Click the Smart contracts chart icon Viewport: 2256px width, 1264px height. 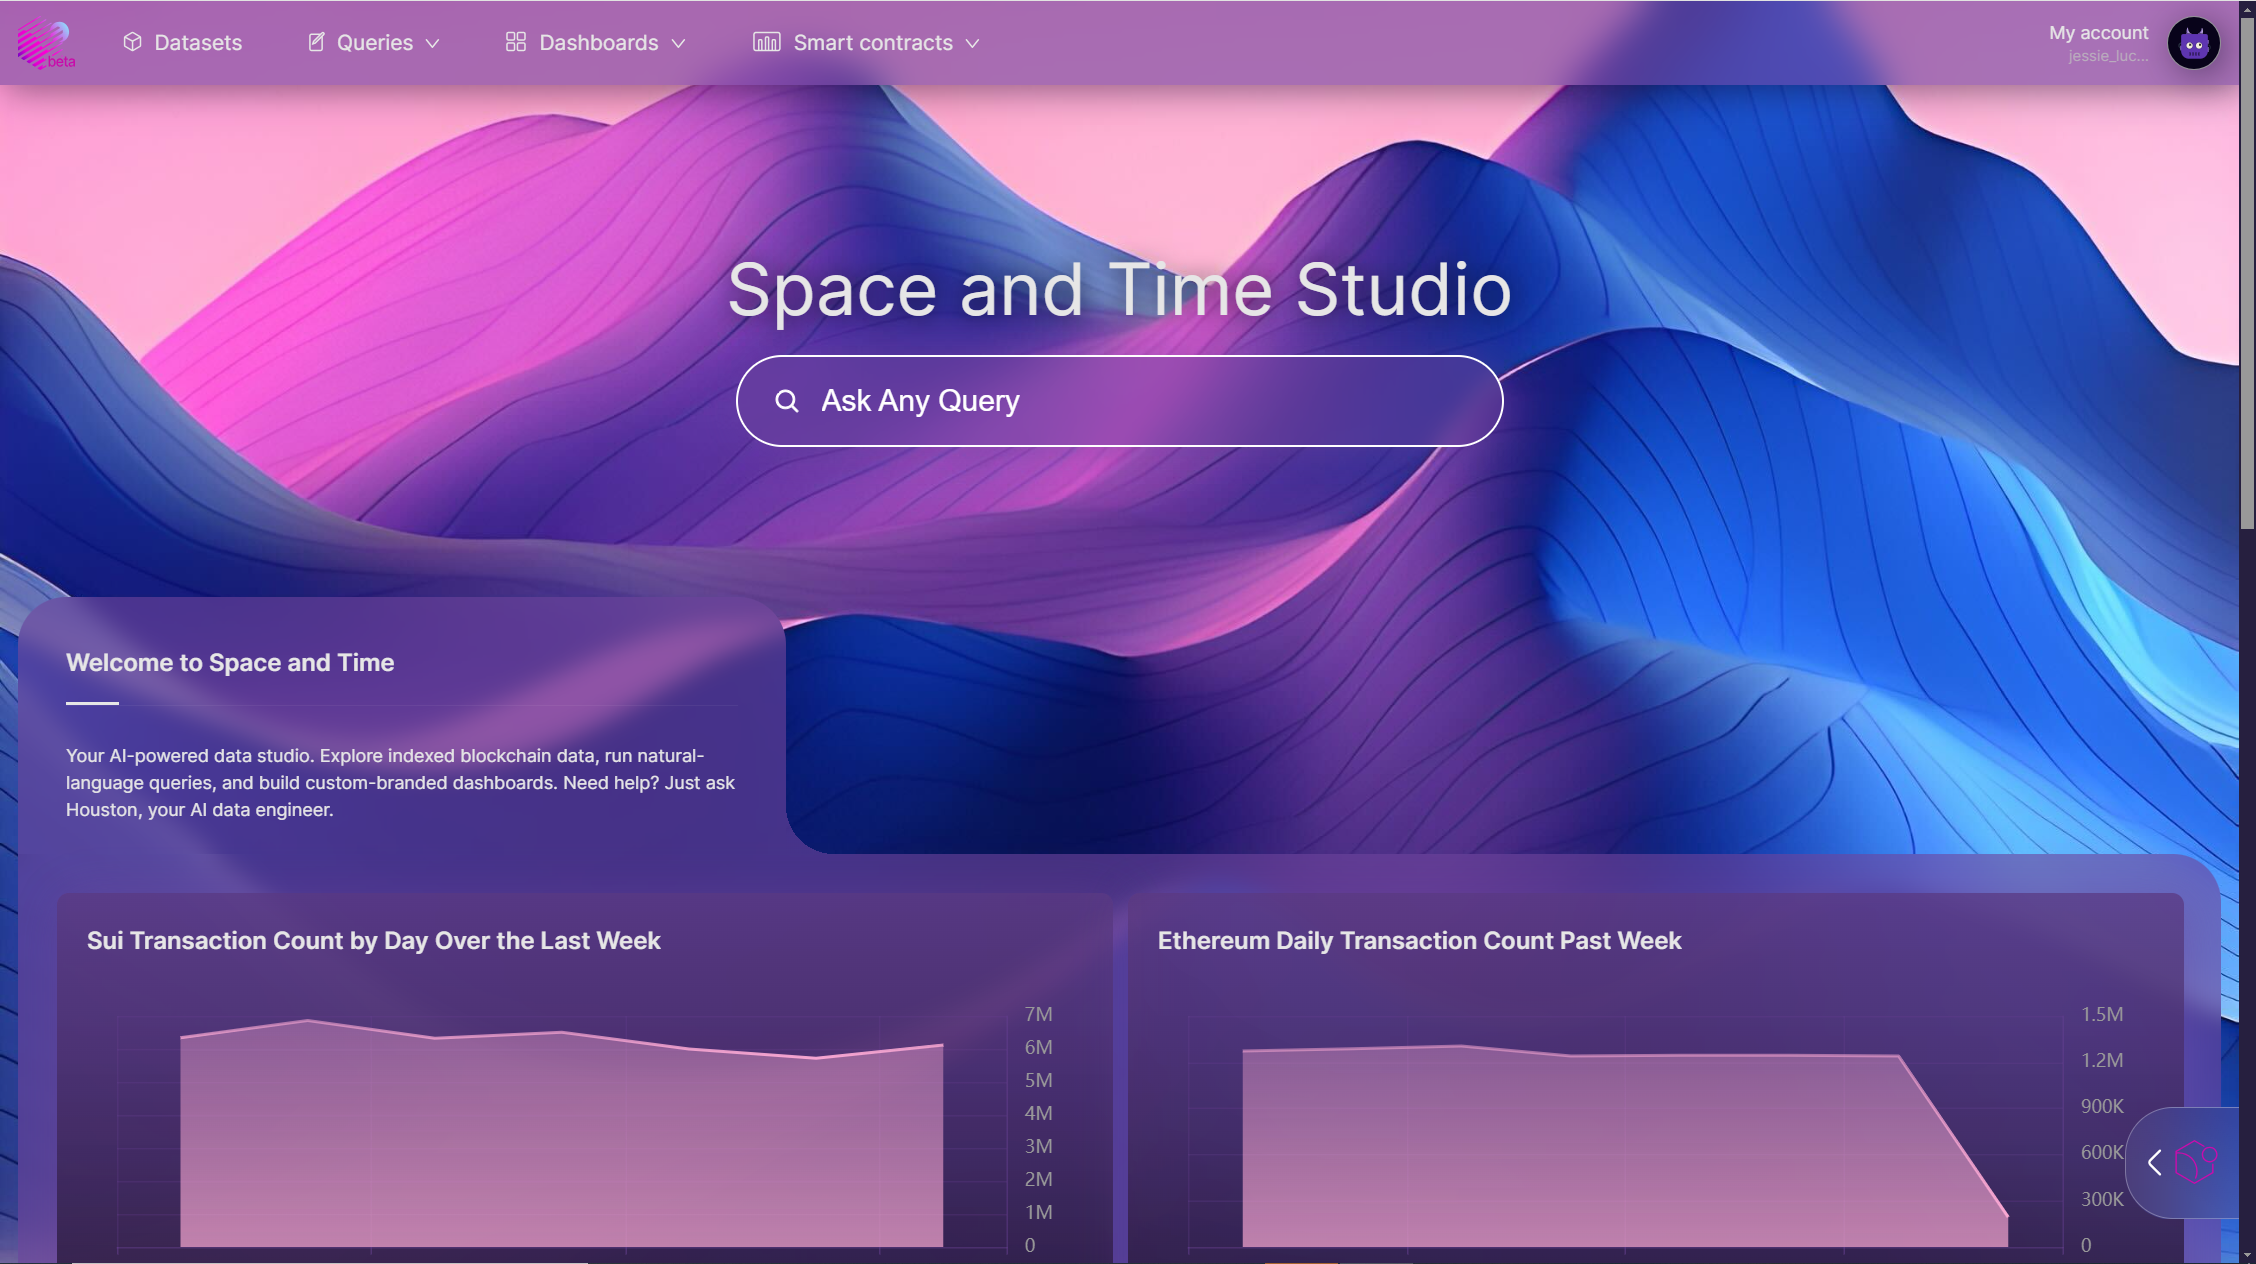(x=767, y=42)
